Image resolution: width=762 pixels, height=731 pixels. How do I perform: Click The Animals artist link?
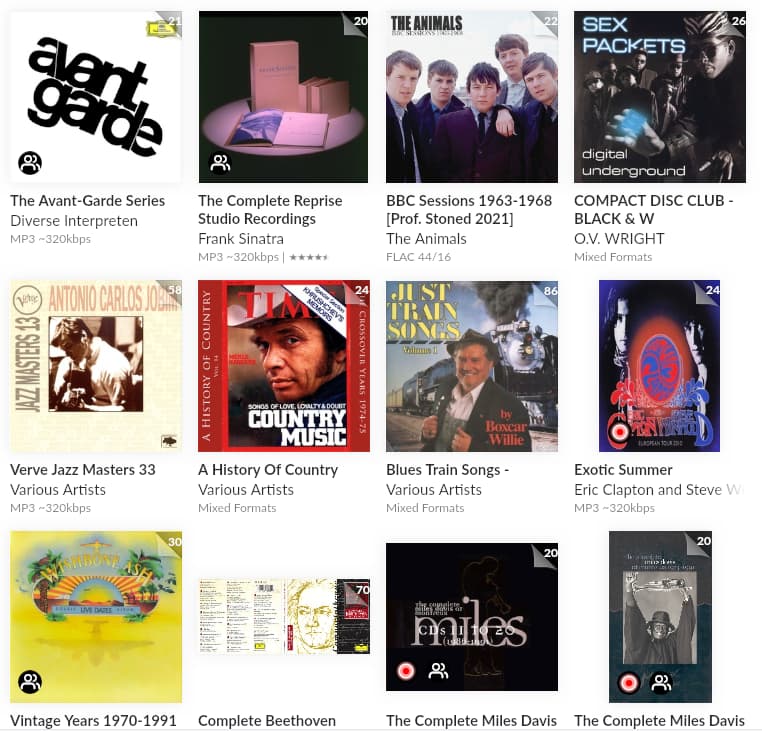pos(426,239)
